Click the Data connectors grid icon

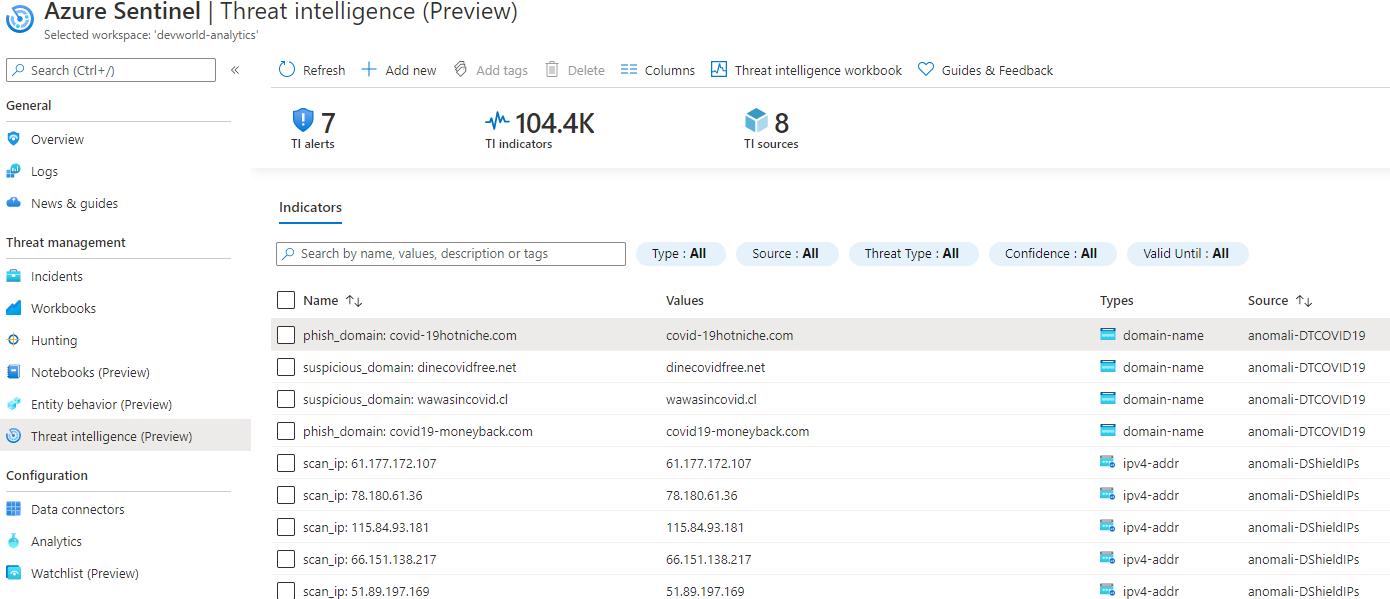(13, 509)
